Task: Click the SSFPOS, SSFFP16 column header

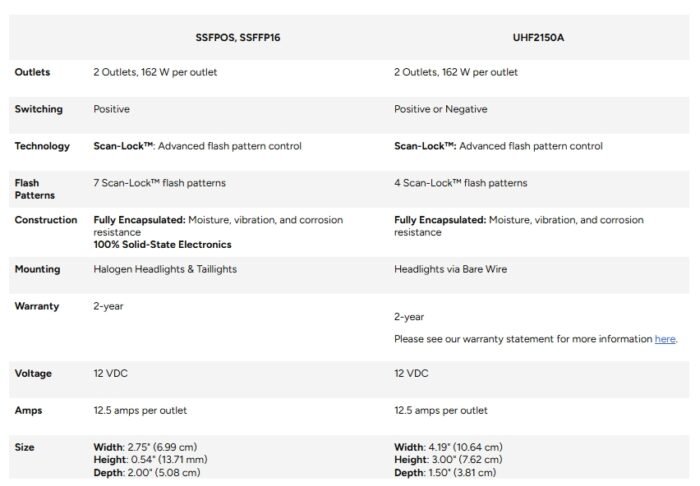Action: point(239,37)
